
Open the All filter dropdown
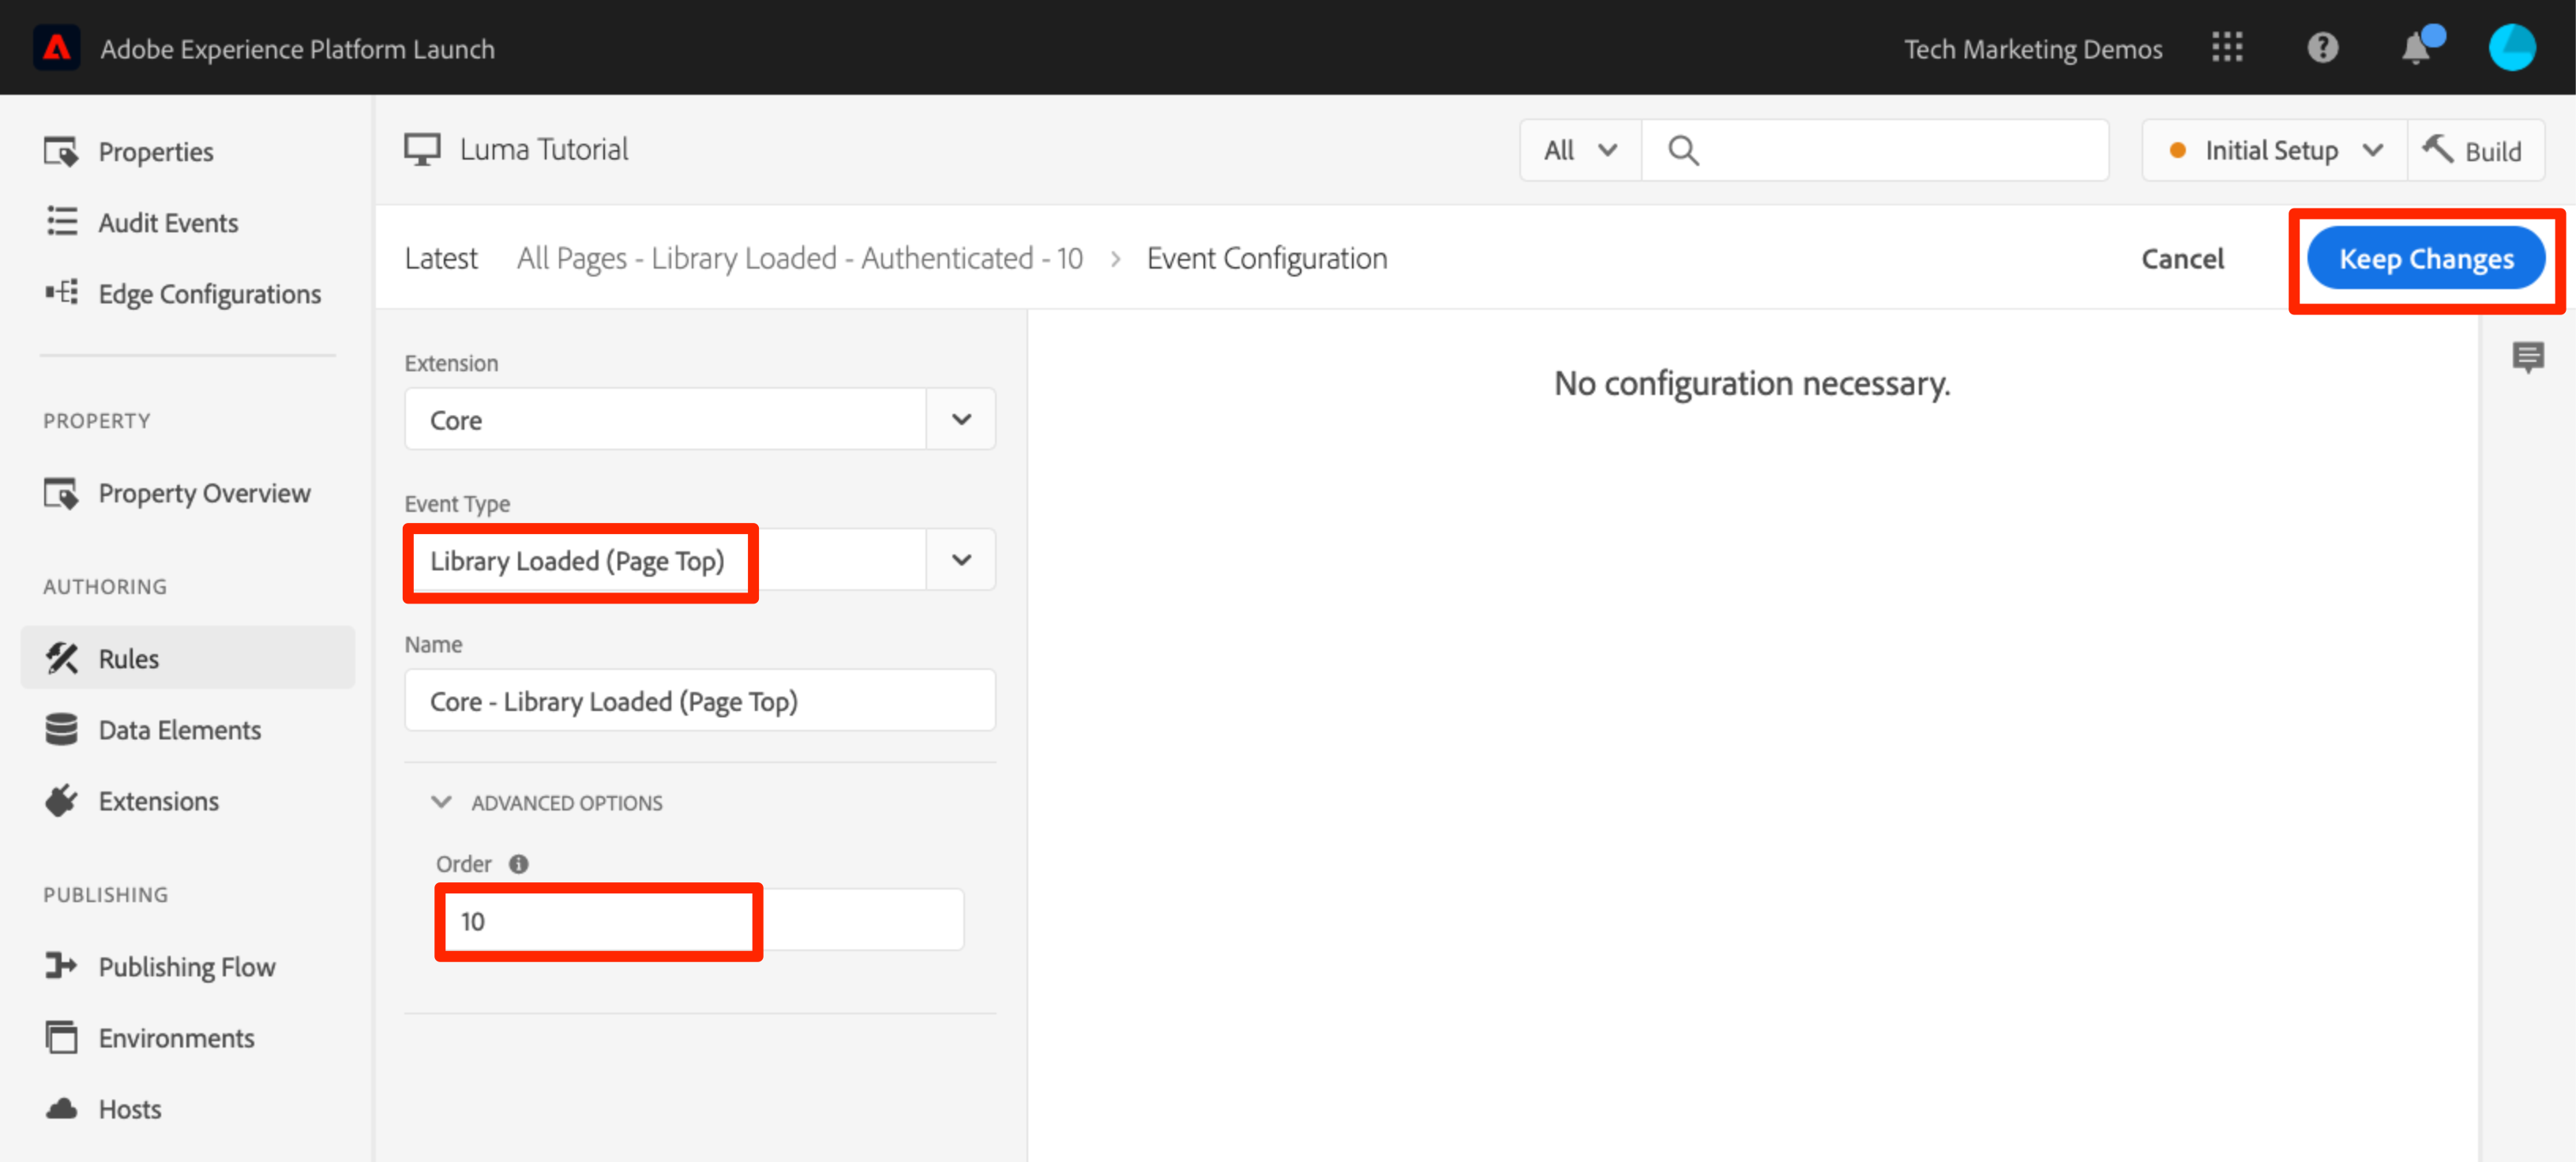[x=1580, y=151]
